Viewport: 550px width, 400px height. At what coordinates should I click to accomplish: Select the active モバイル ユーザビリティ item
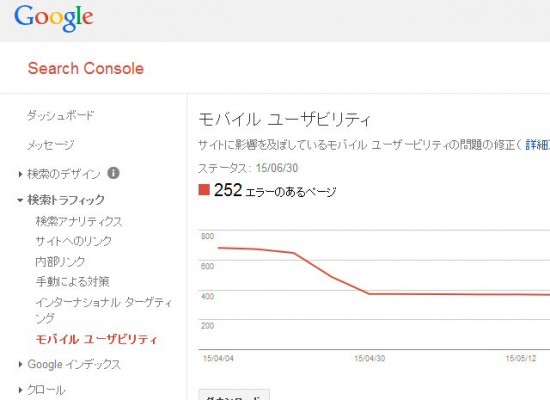click(96, 339)
